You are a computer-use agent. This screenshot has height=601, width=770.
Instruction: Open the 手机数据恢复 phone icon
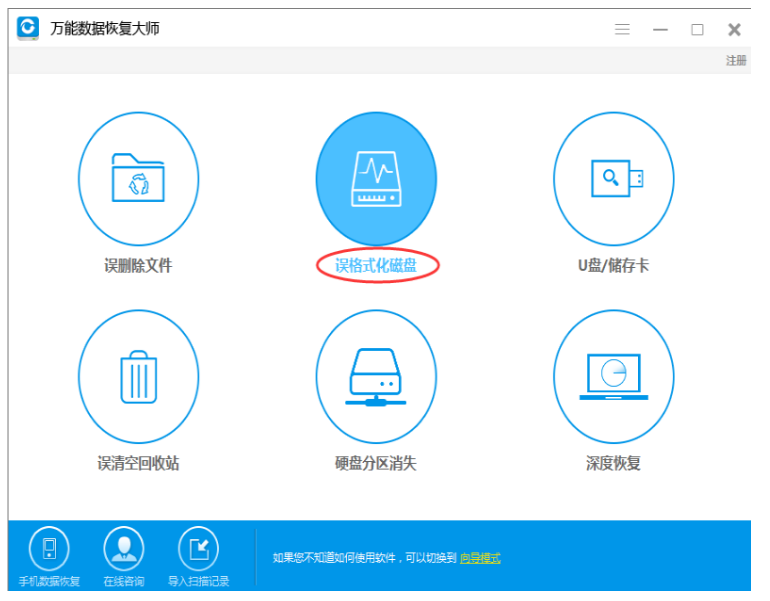(x=49, y=548)
